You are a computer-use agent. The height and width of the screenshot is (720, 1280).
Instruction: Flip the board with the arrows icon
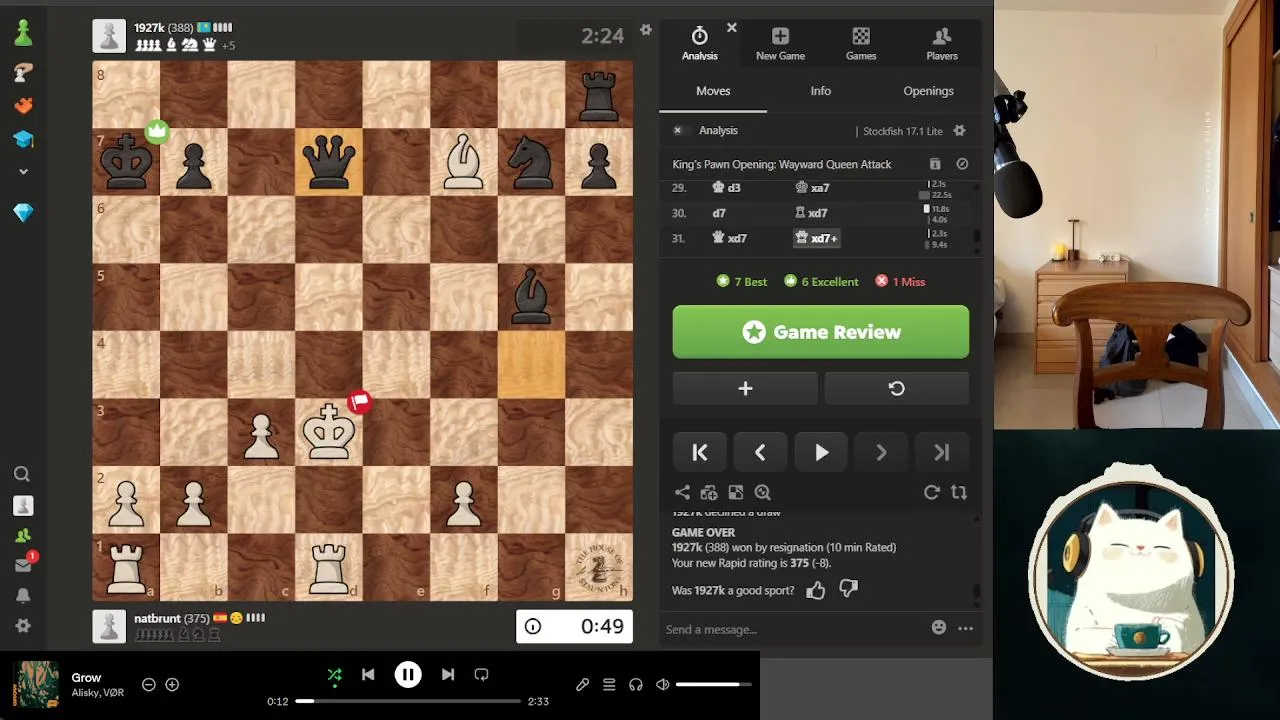click(958, 492)
